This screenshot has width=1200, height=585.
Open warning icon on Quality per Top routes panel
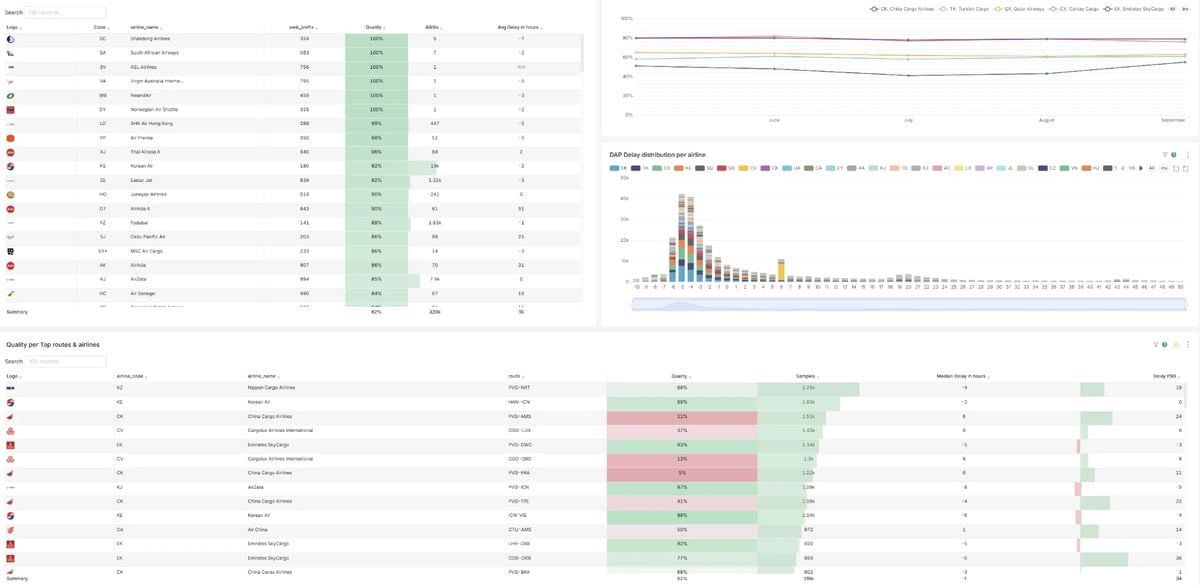(1175, 344)
